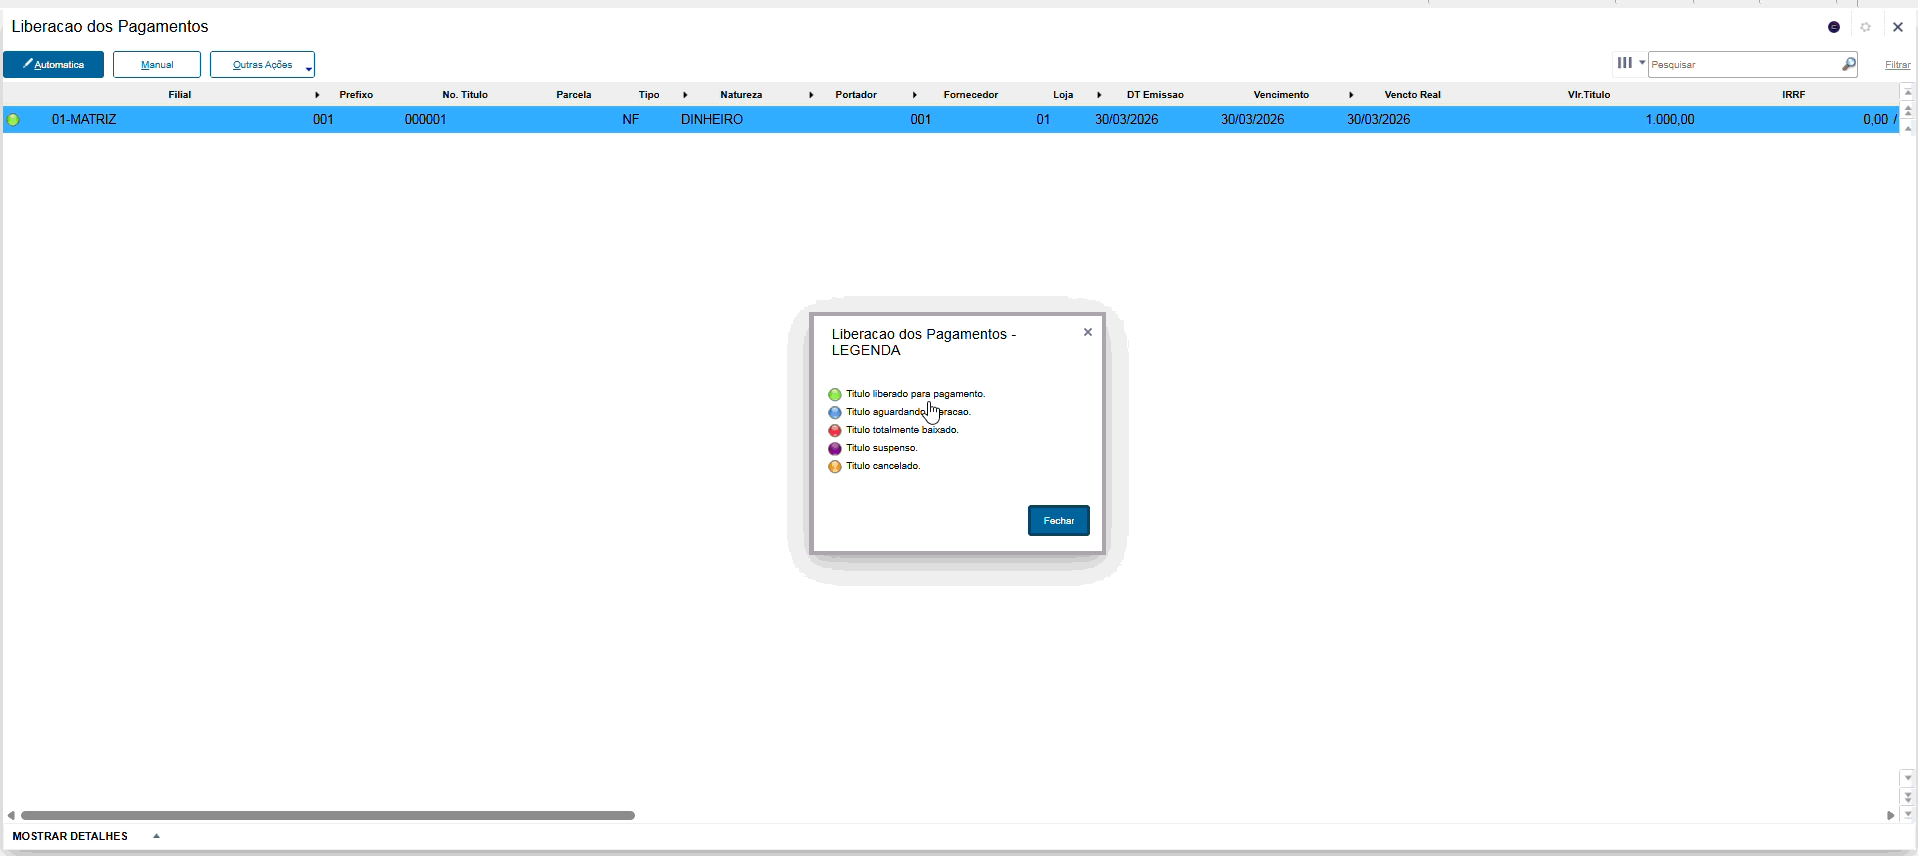Click the 000001 title number cell
Screen dimensions: 1918x856
pyautogui.click(x=426, y=119)
